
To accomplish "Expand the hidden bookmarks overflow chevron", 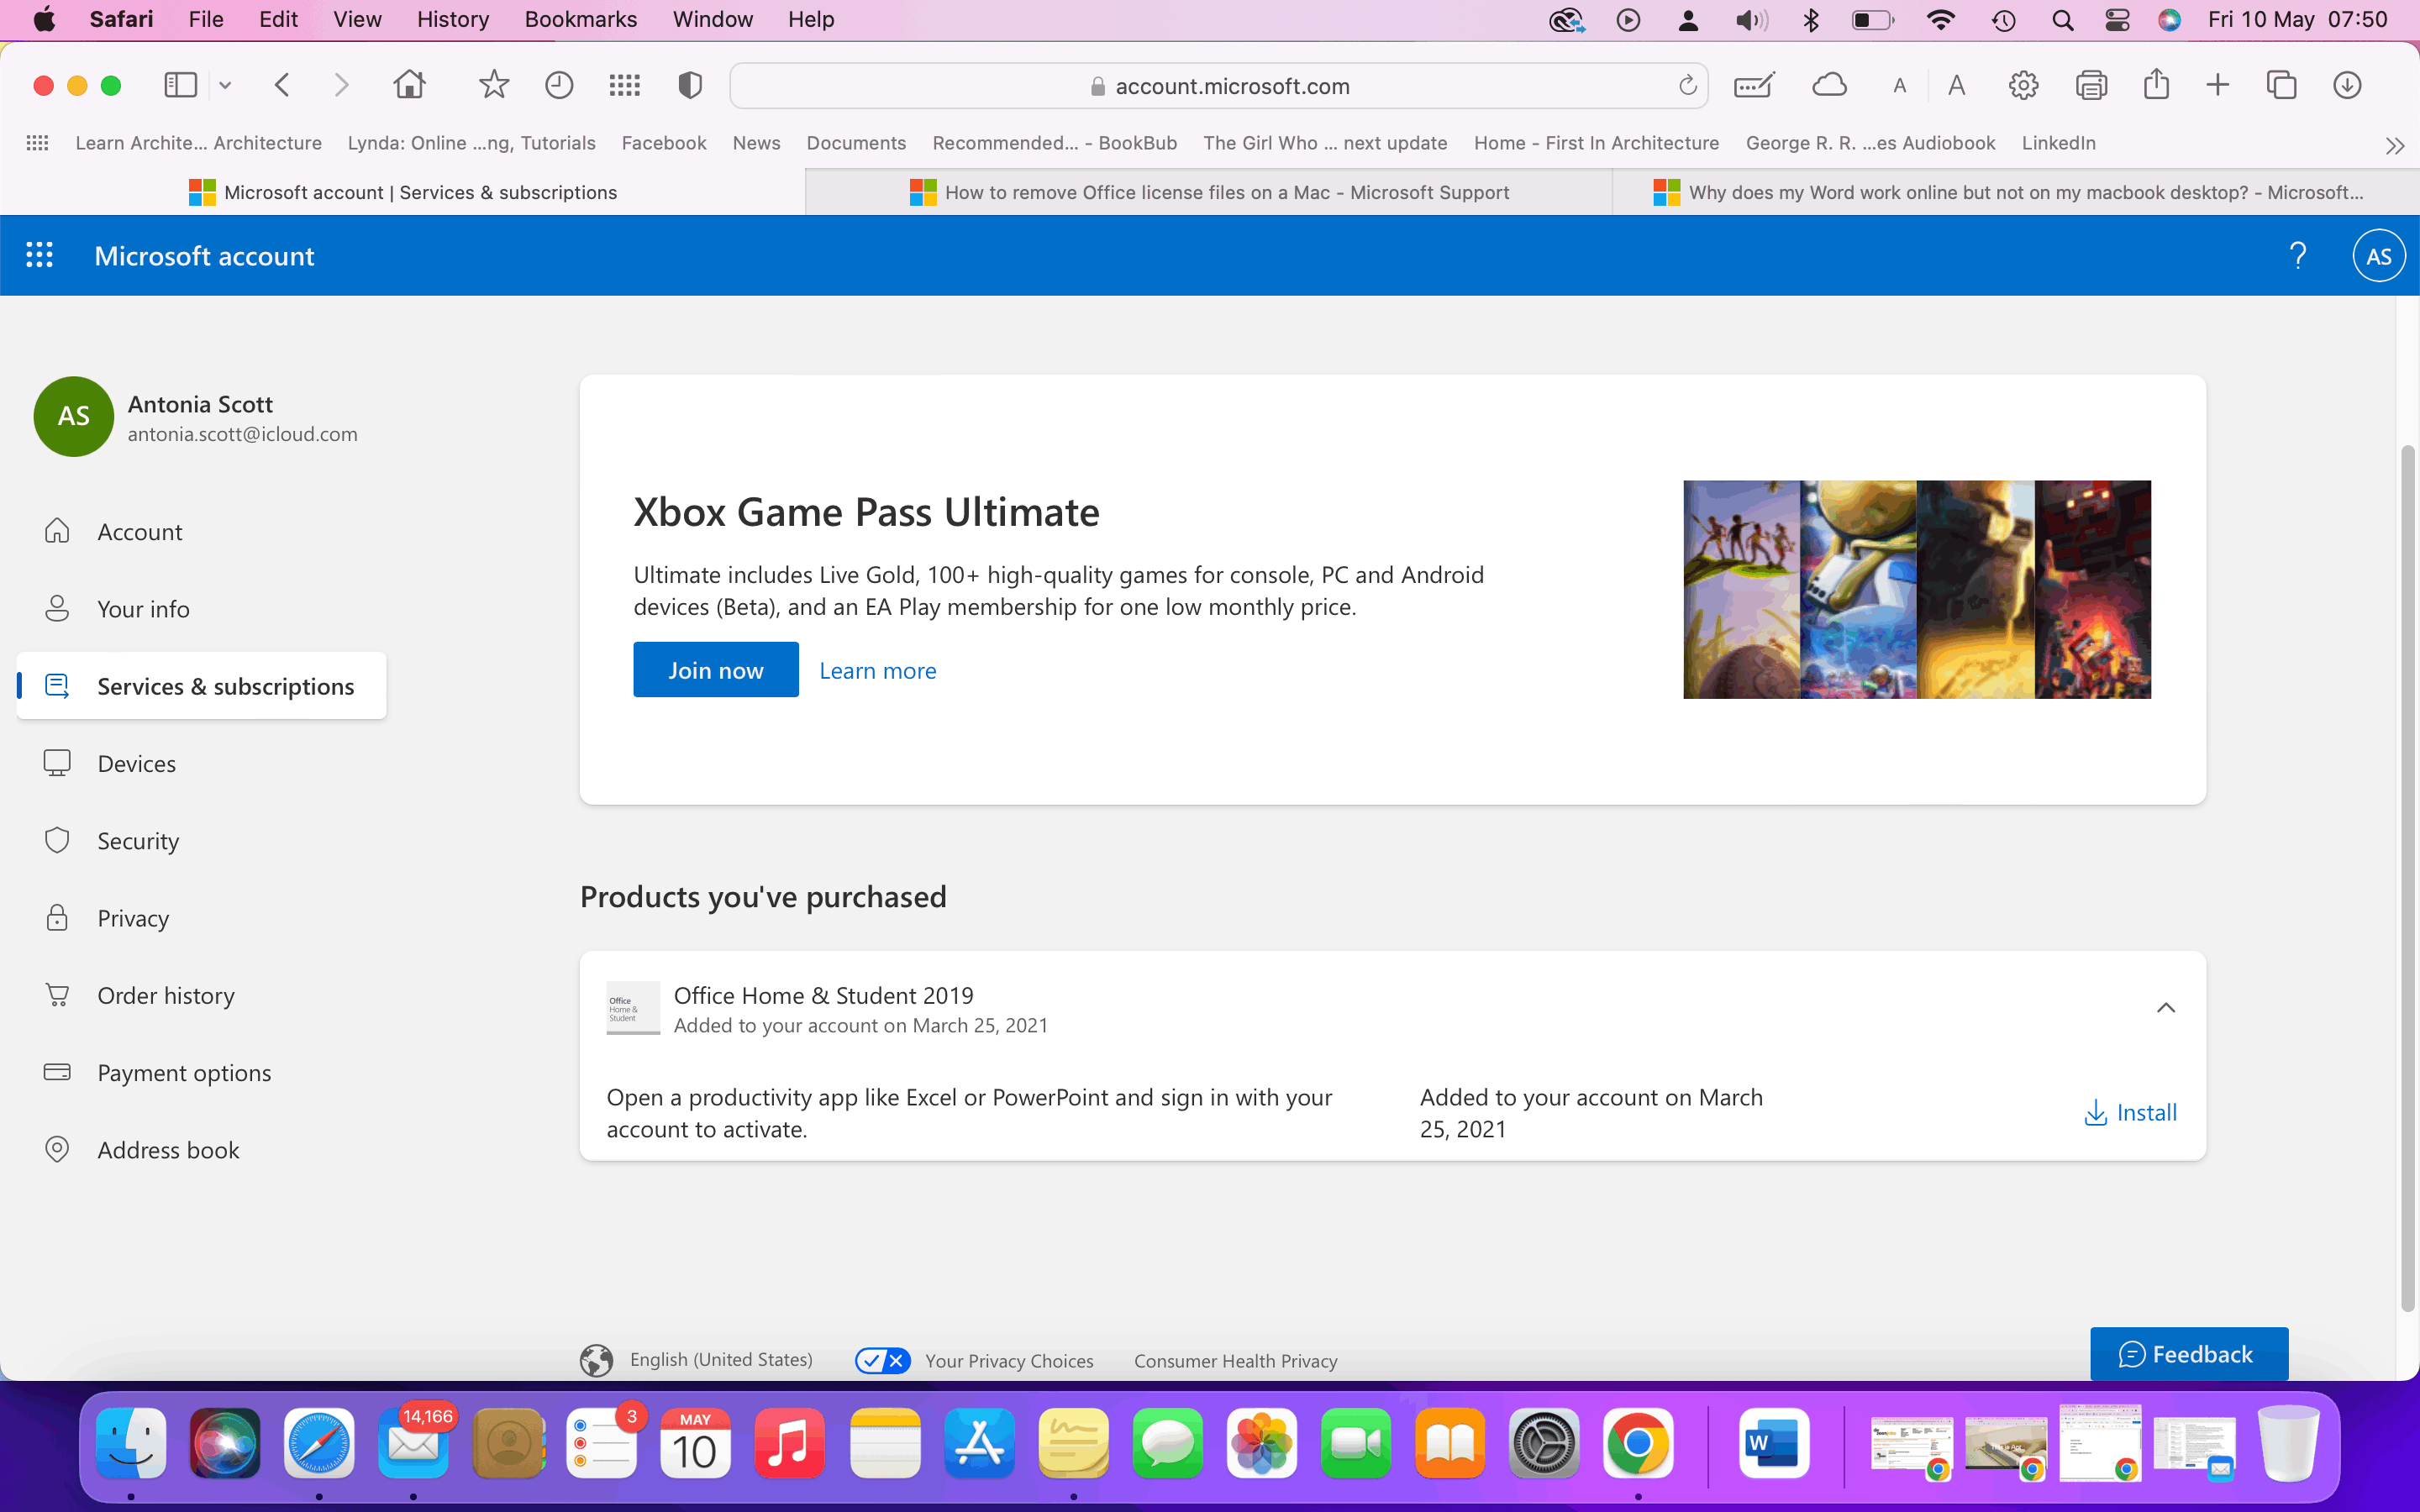I will 2394,146.
